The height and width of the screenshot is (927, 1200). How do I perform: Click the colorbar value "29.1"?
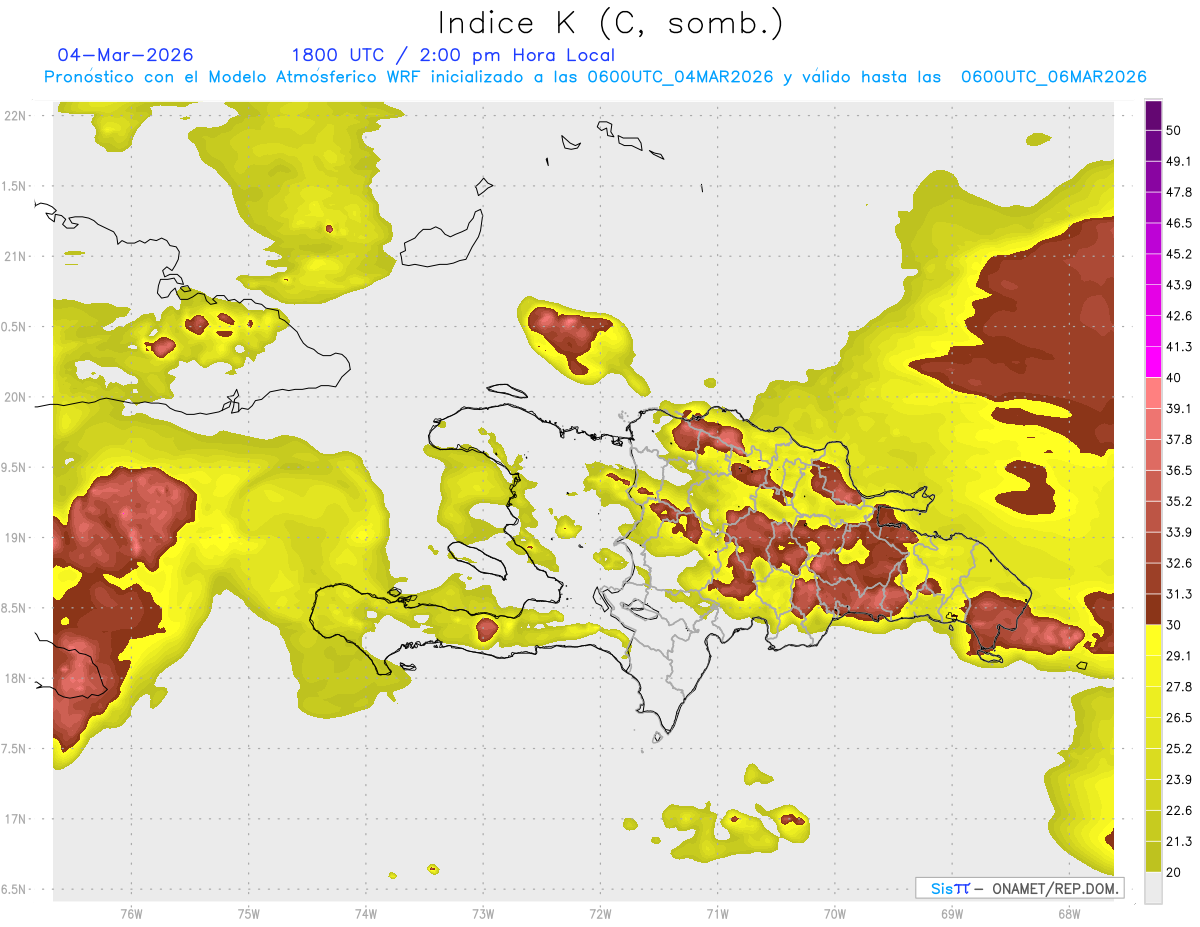(x=1179, y=656)
